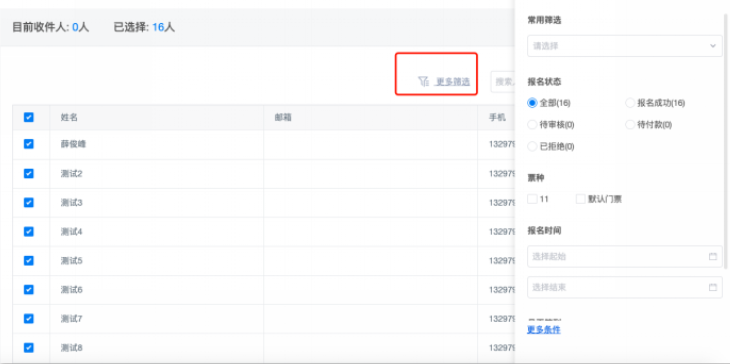Click the chevron arrow in 请选择 box
Screen dimensions: 730x364
(x=713, y=46)
